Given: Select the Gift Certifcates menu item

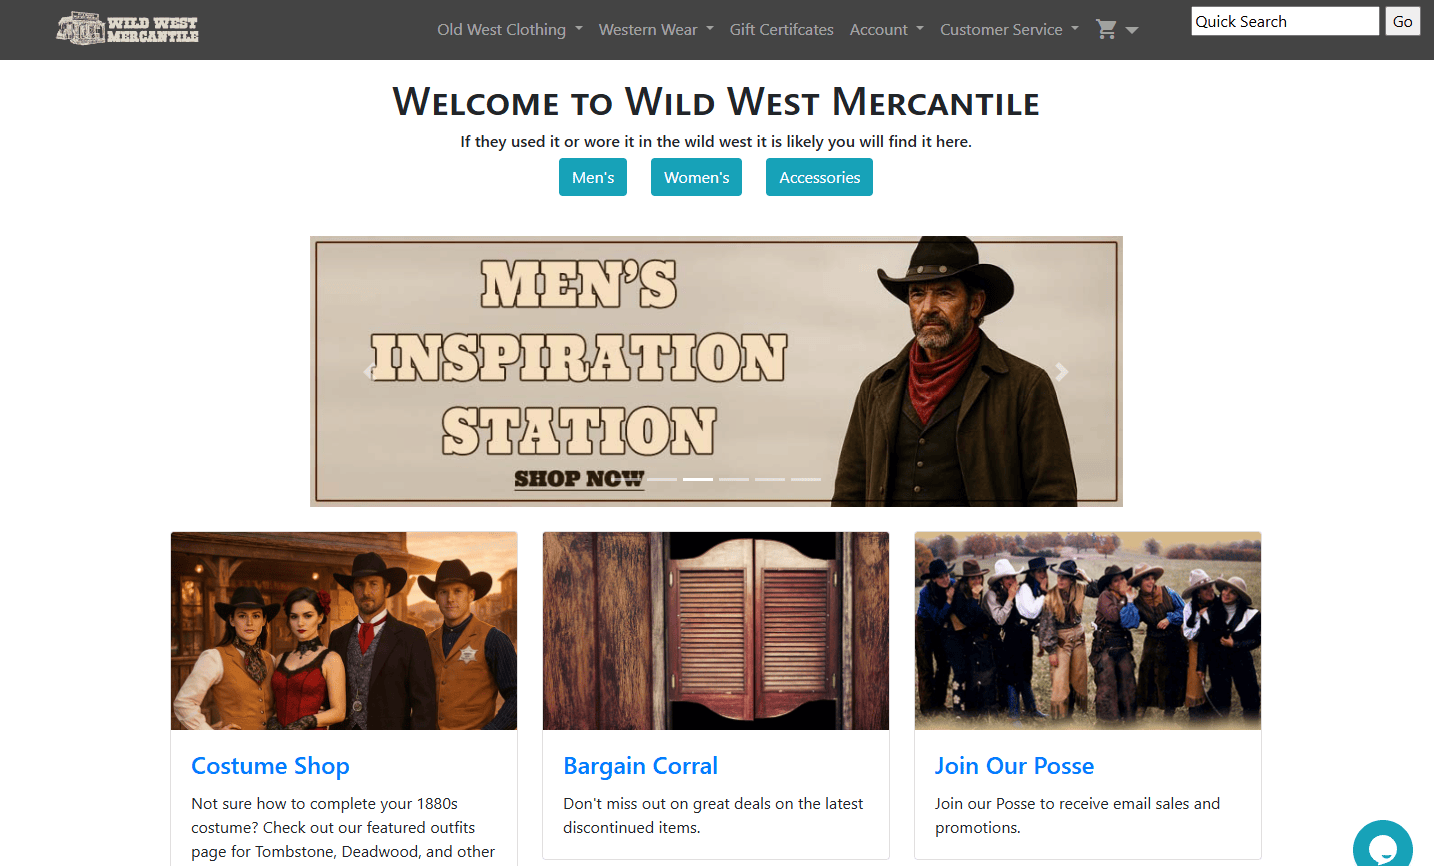Looking at the screenshot, I should (x=781, y=29).
